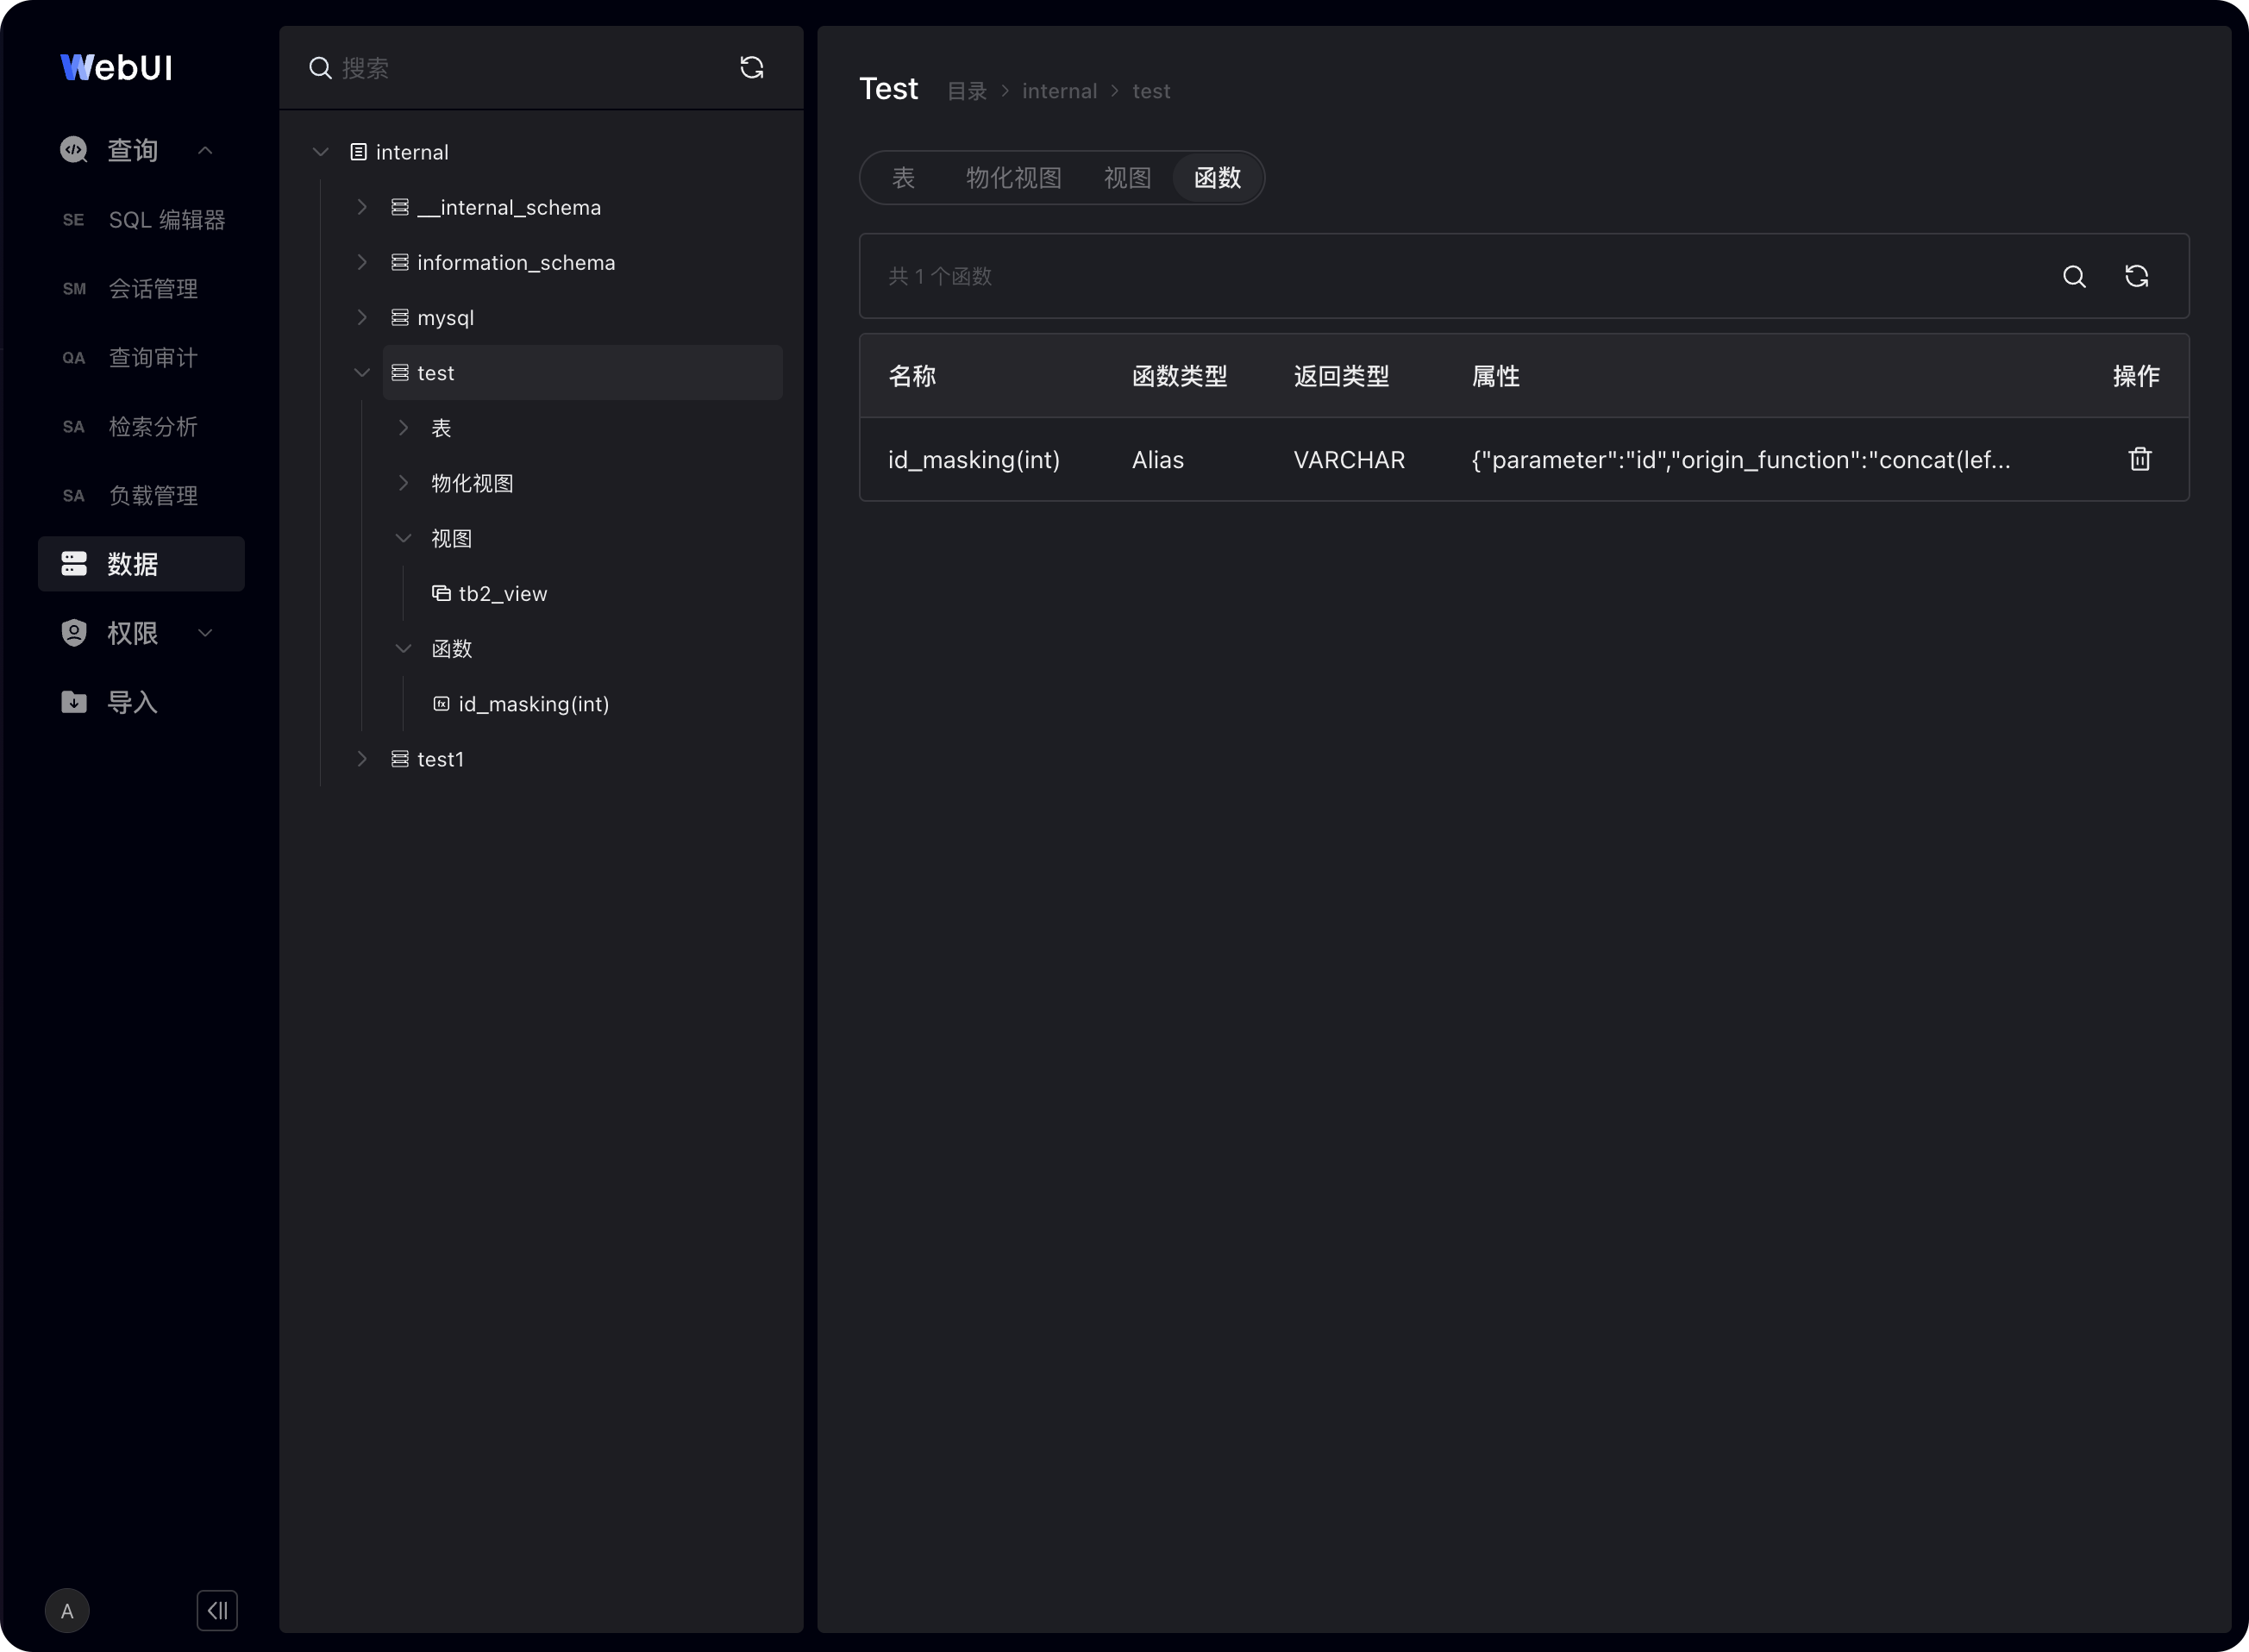
Task: Open the tb2_view tree item
Action: 503,594
